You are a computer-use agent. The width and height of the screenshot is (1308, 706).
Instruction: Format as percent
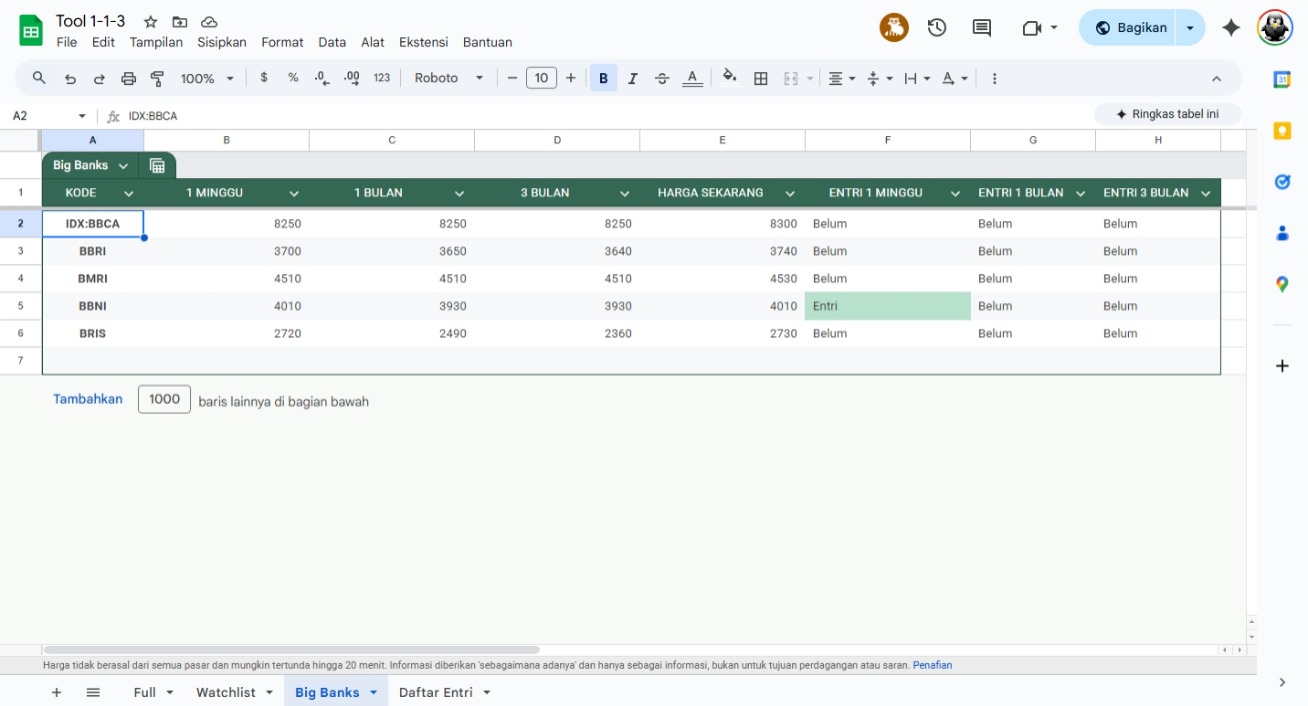[x=293, y=78]
